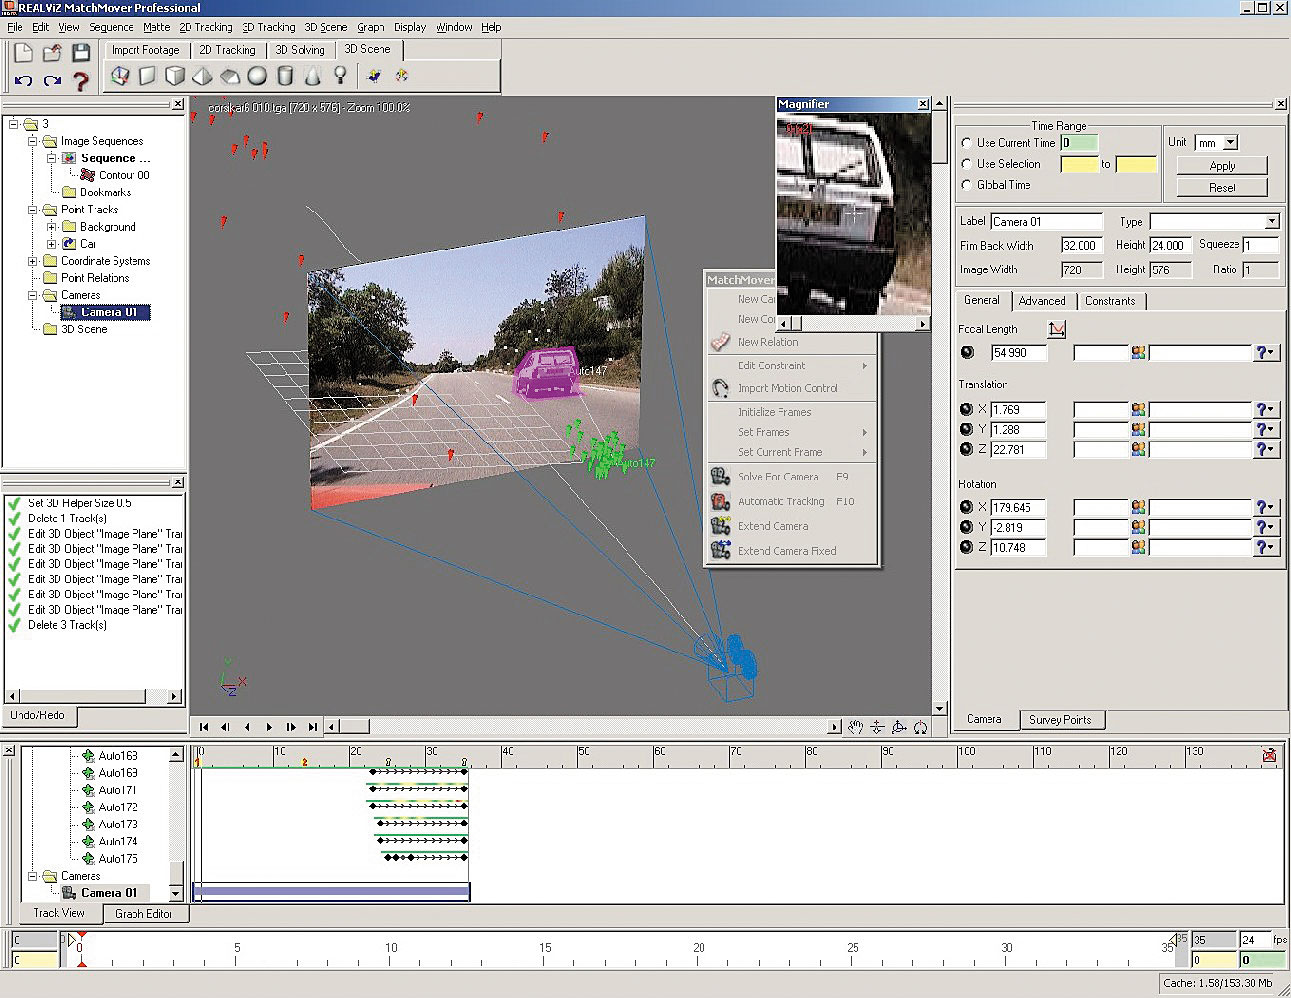Select the pan hand tool below viewport
Viewport: 1291px width, 998px height.
tap(855, 727)
